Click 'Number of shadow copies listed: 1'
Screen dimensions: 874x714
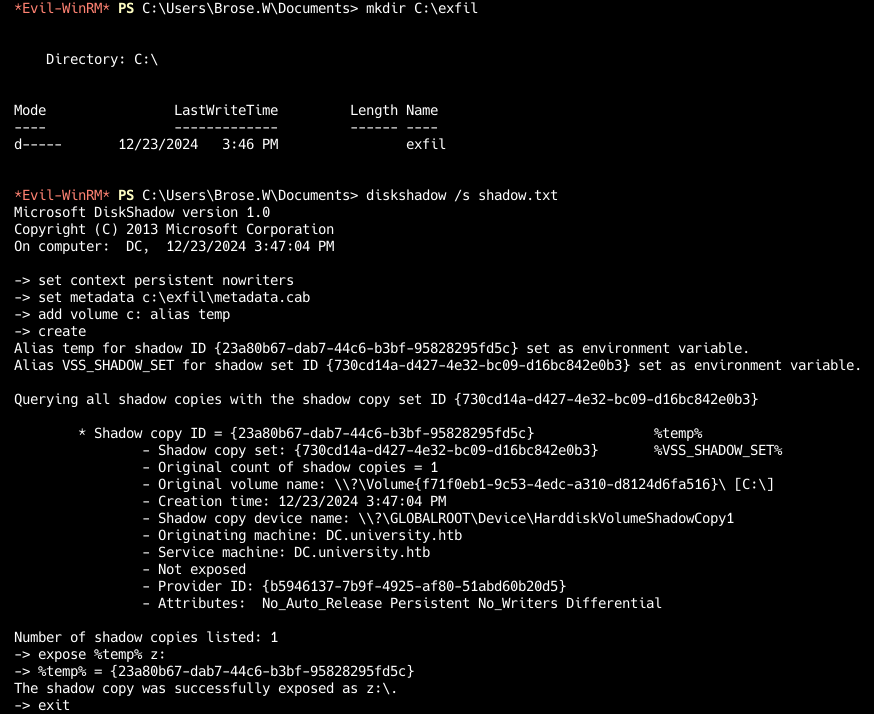tap(146, 637)
